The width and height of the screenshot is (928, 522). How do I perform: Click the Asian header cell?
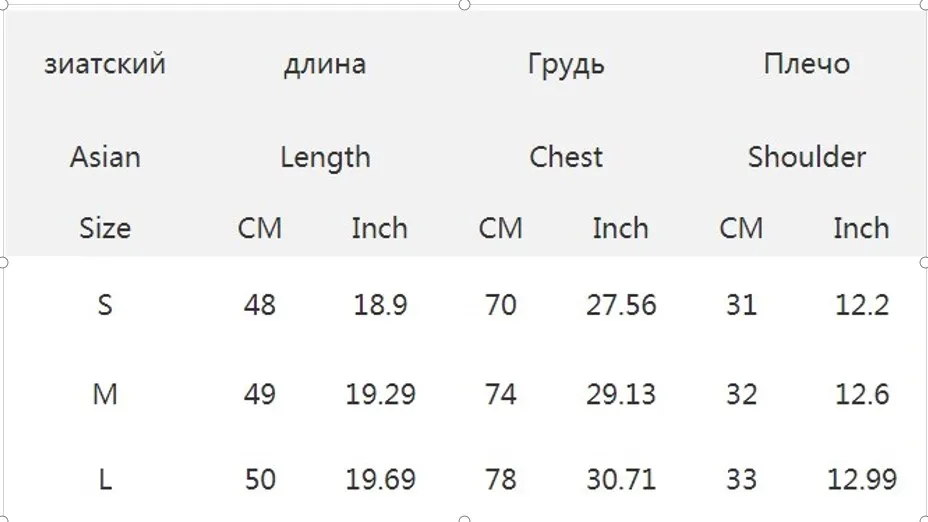click(105, 157)
